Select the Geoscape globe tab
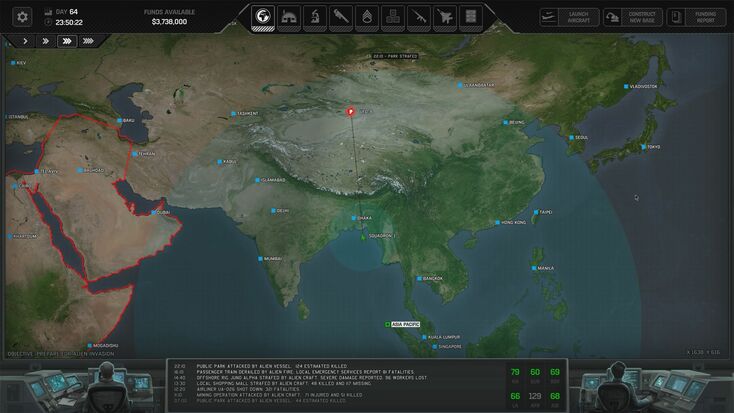Screen dimensions: 734x413 [x=263, y=17]
